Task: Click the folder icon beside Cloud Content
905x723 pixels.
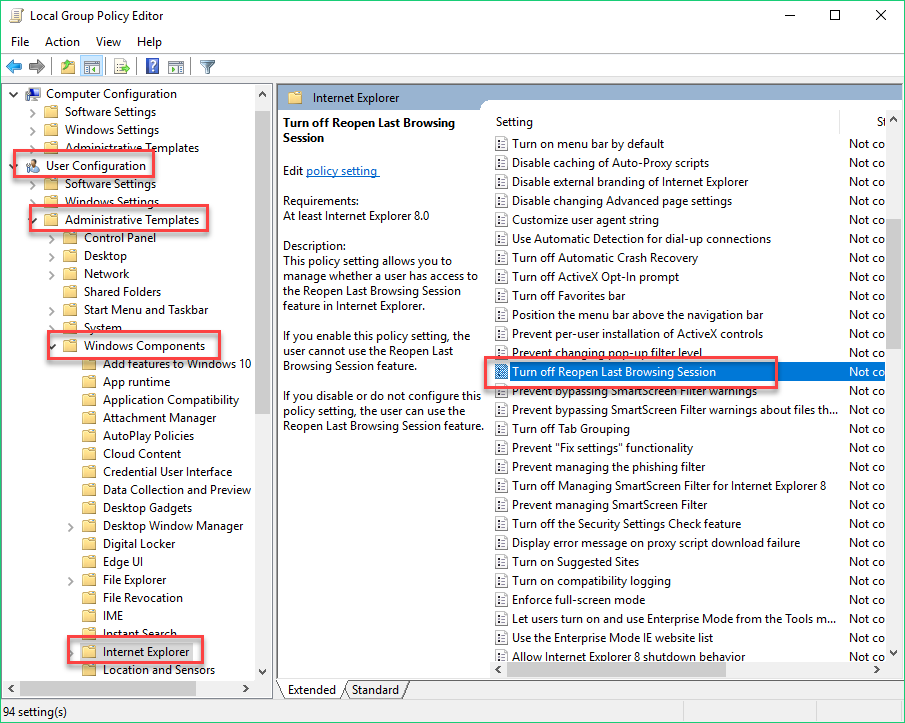Action: (x=89, y=454)
